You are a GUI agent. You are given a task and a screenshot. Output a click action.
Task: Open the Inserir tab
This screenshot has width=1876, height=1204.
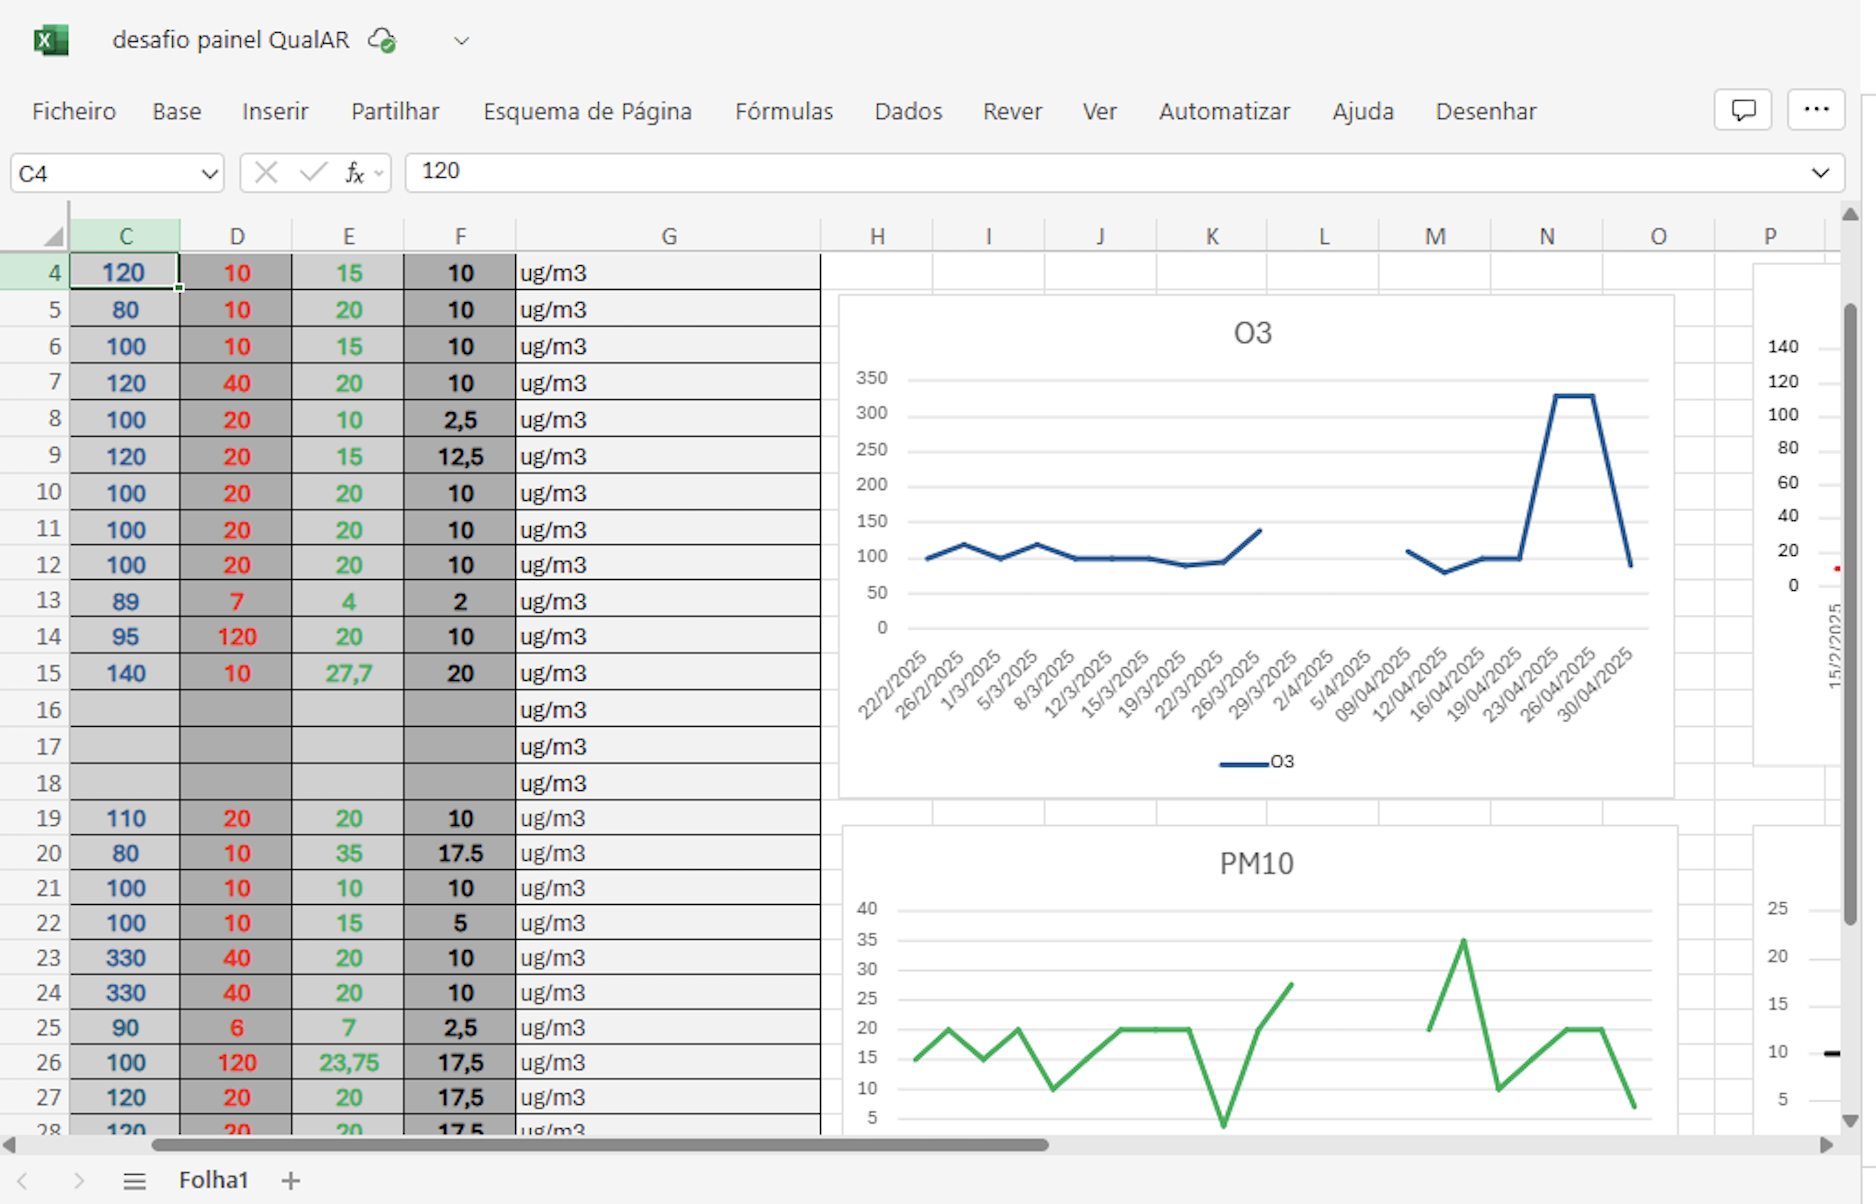[x=275, y=111]
